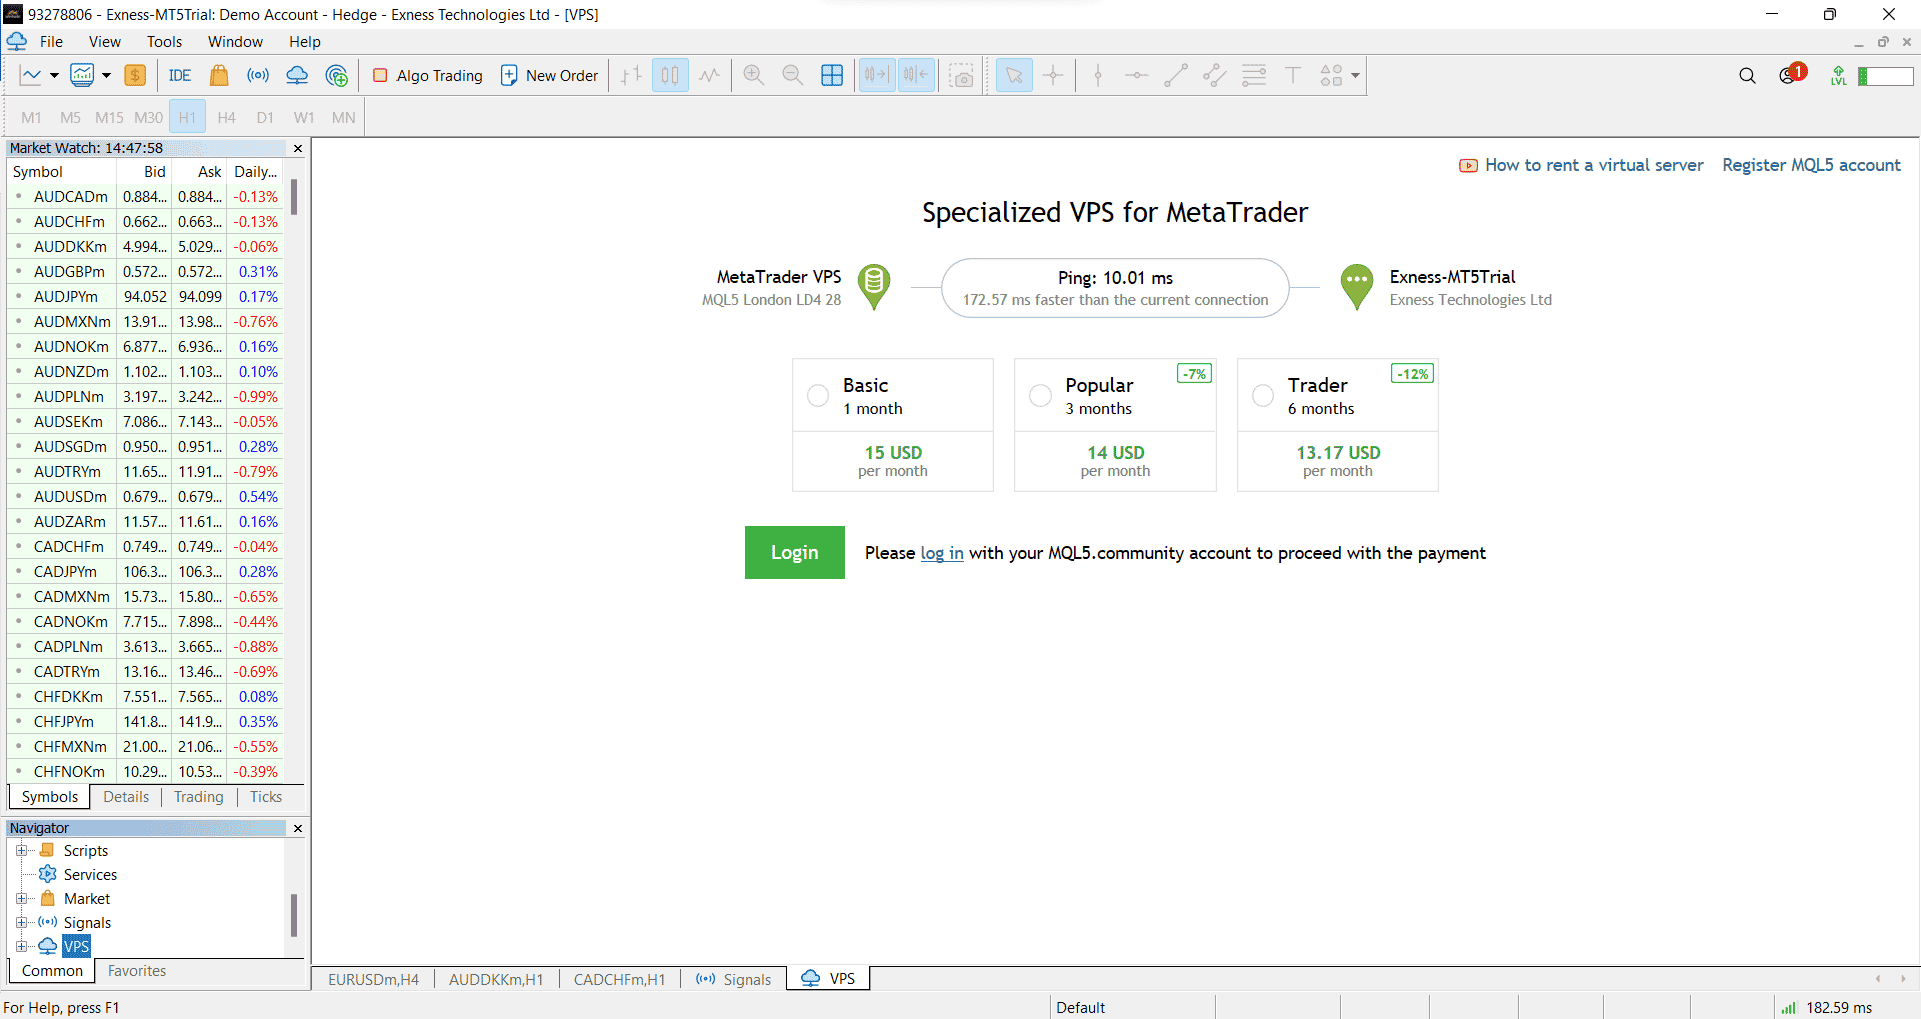Select line chart view icon

[709, 75]
